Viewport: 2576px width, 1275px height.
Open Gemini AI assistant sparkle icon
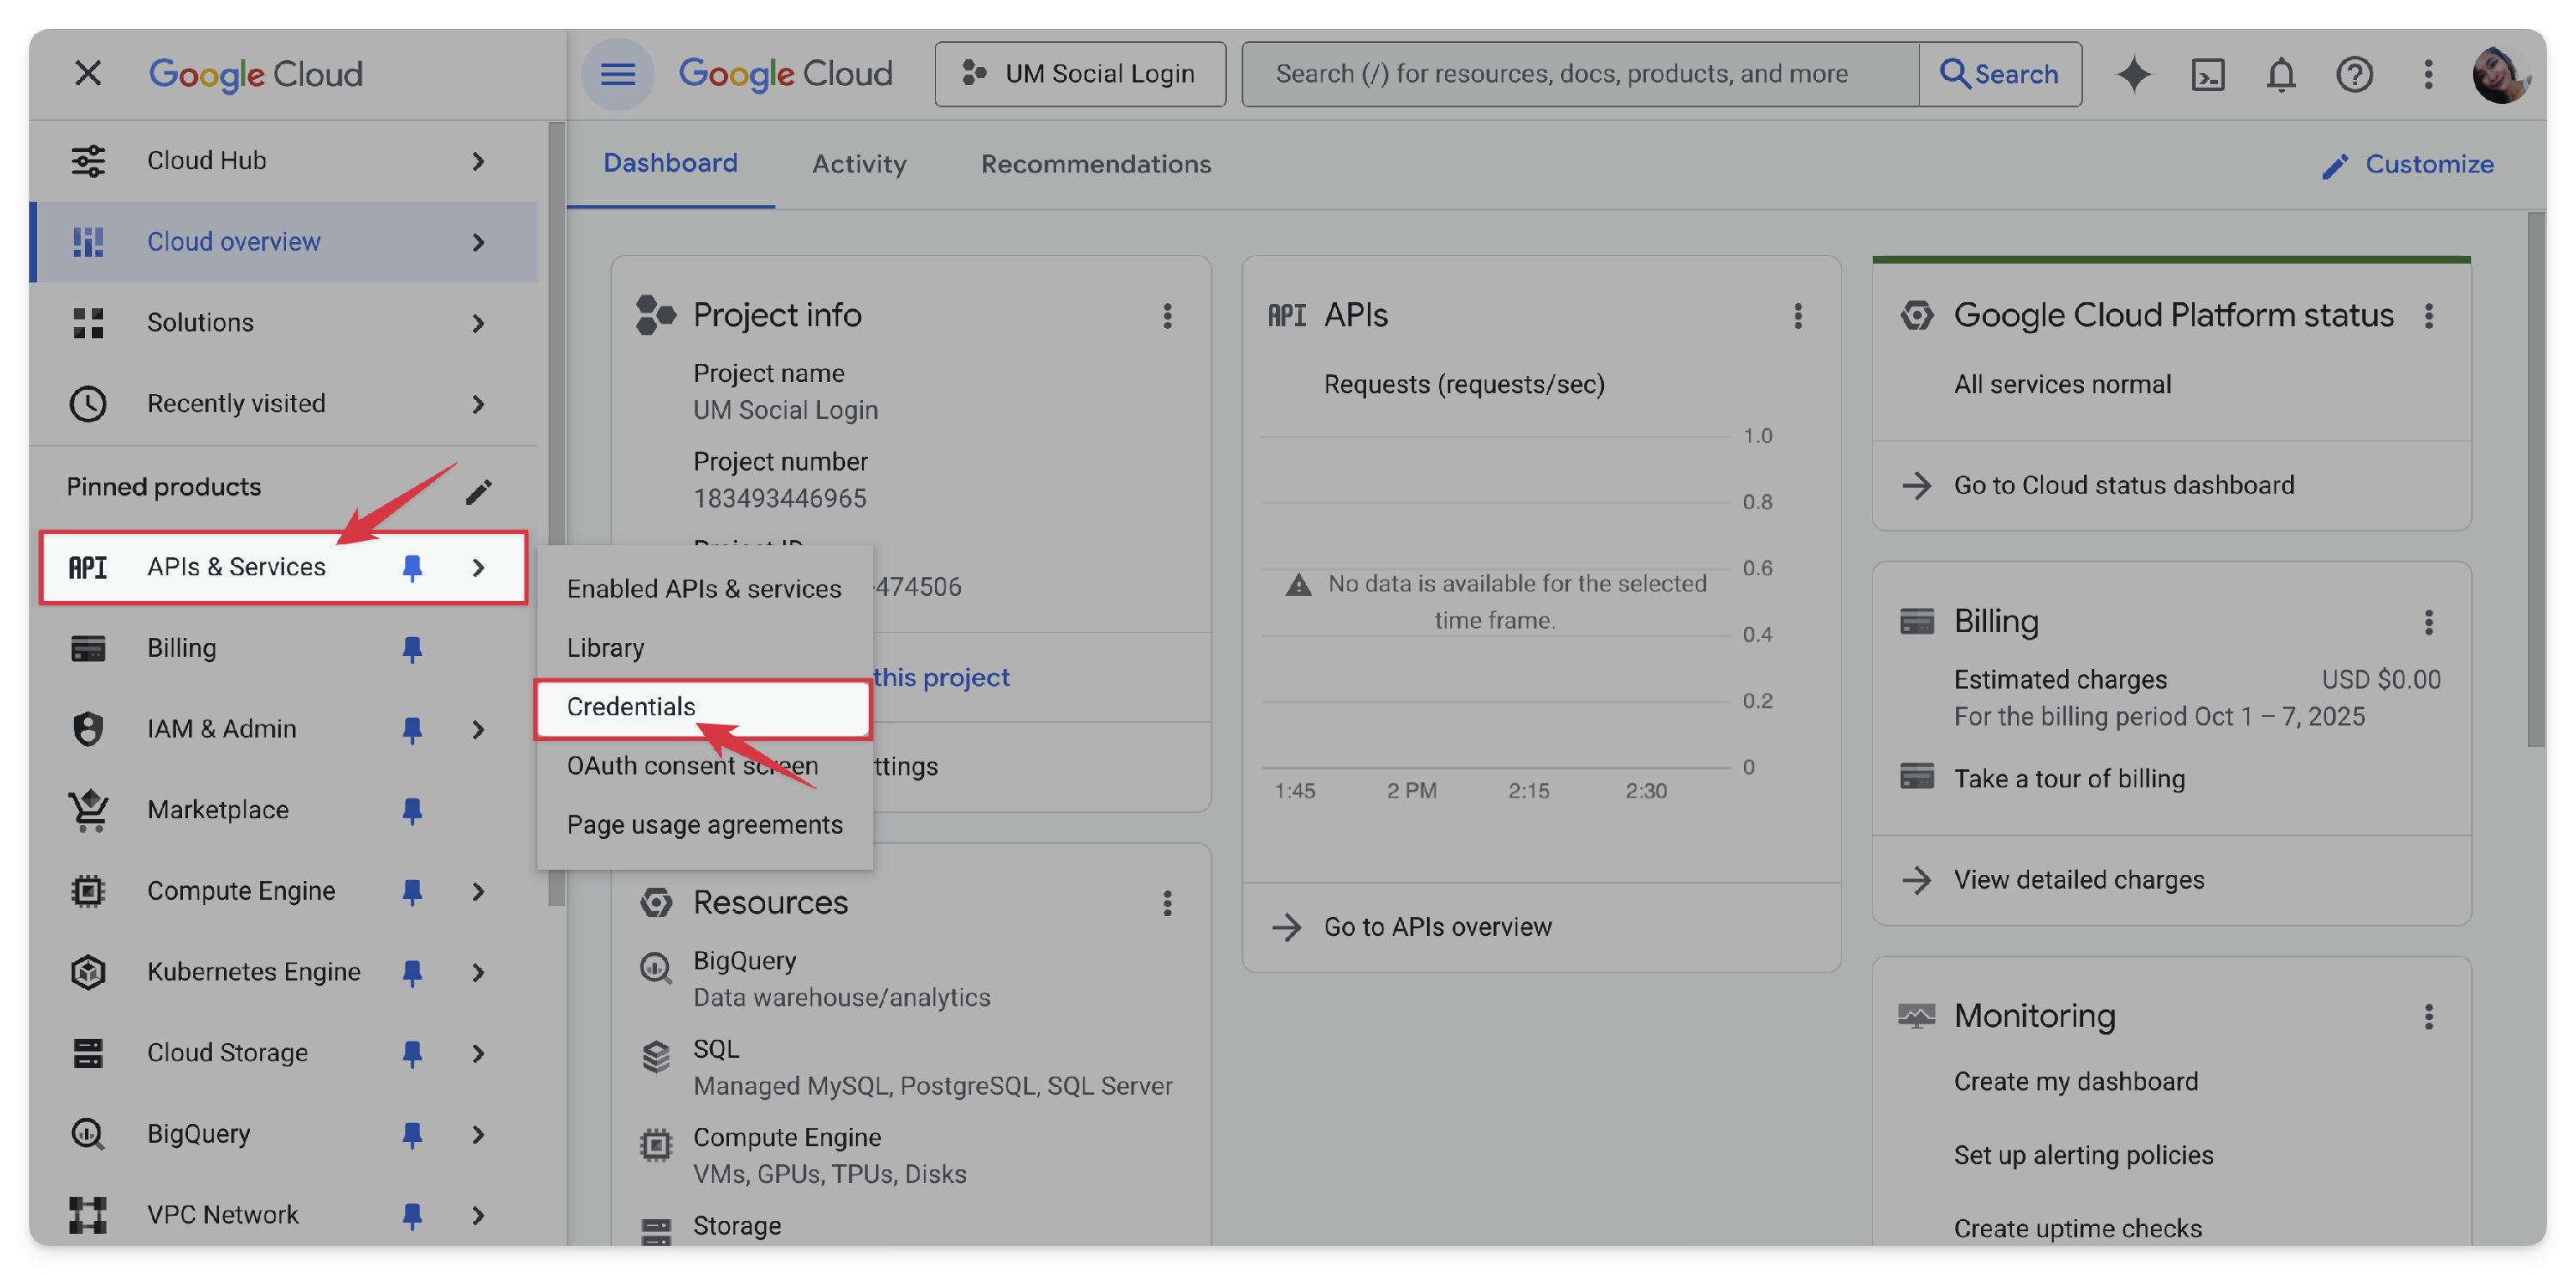tap(2133, 74)
